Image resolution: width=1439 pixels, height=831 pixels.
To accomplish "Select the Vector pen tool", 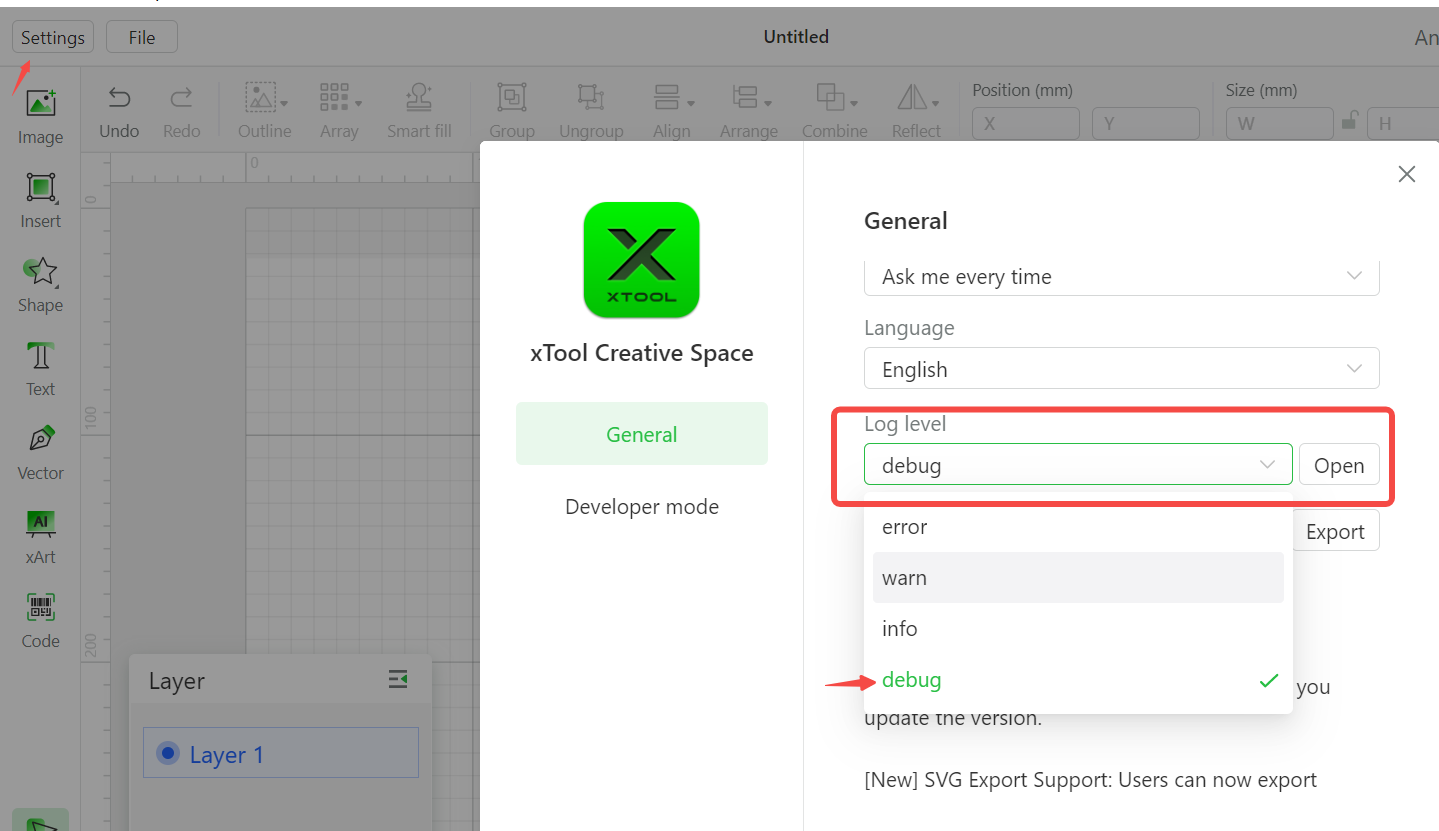I will pos(40,452).
